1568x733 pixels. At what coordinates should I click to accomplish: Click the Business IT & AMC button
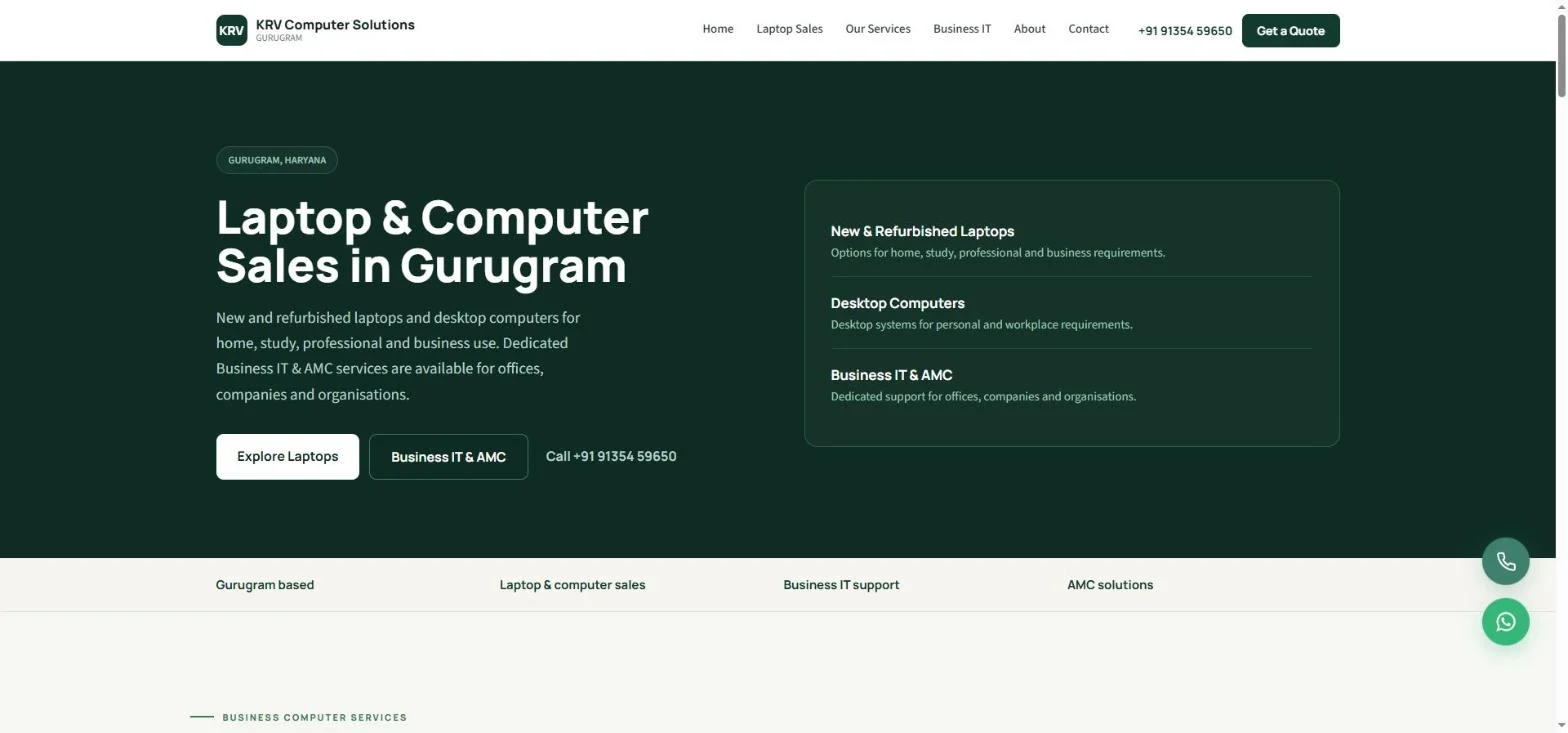coord(448,457)
